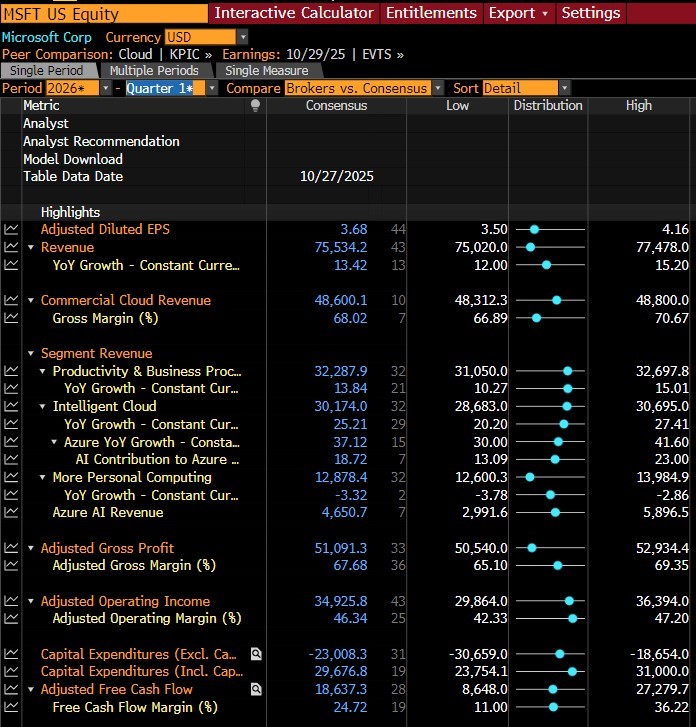Click the Revenue distribution marker dot
Image resolution: width=696 pixels, height=727 pixels.
pyautogui.click(x=530, y=247)
